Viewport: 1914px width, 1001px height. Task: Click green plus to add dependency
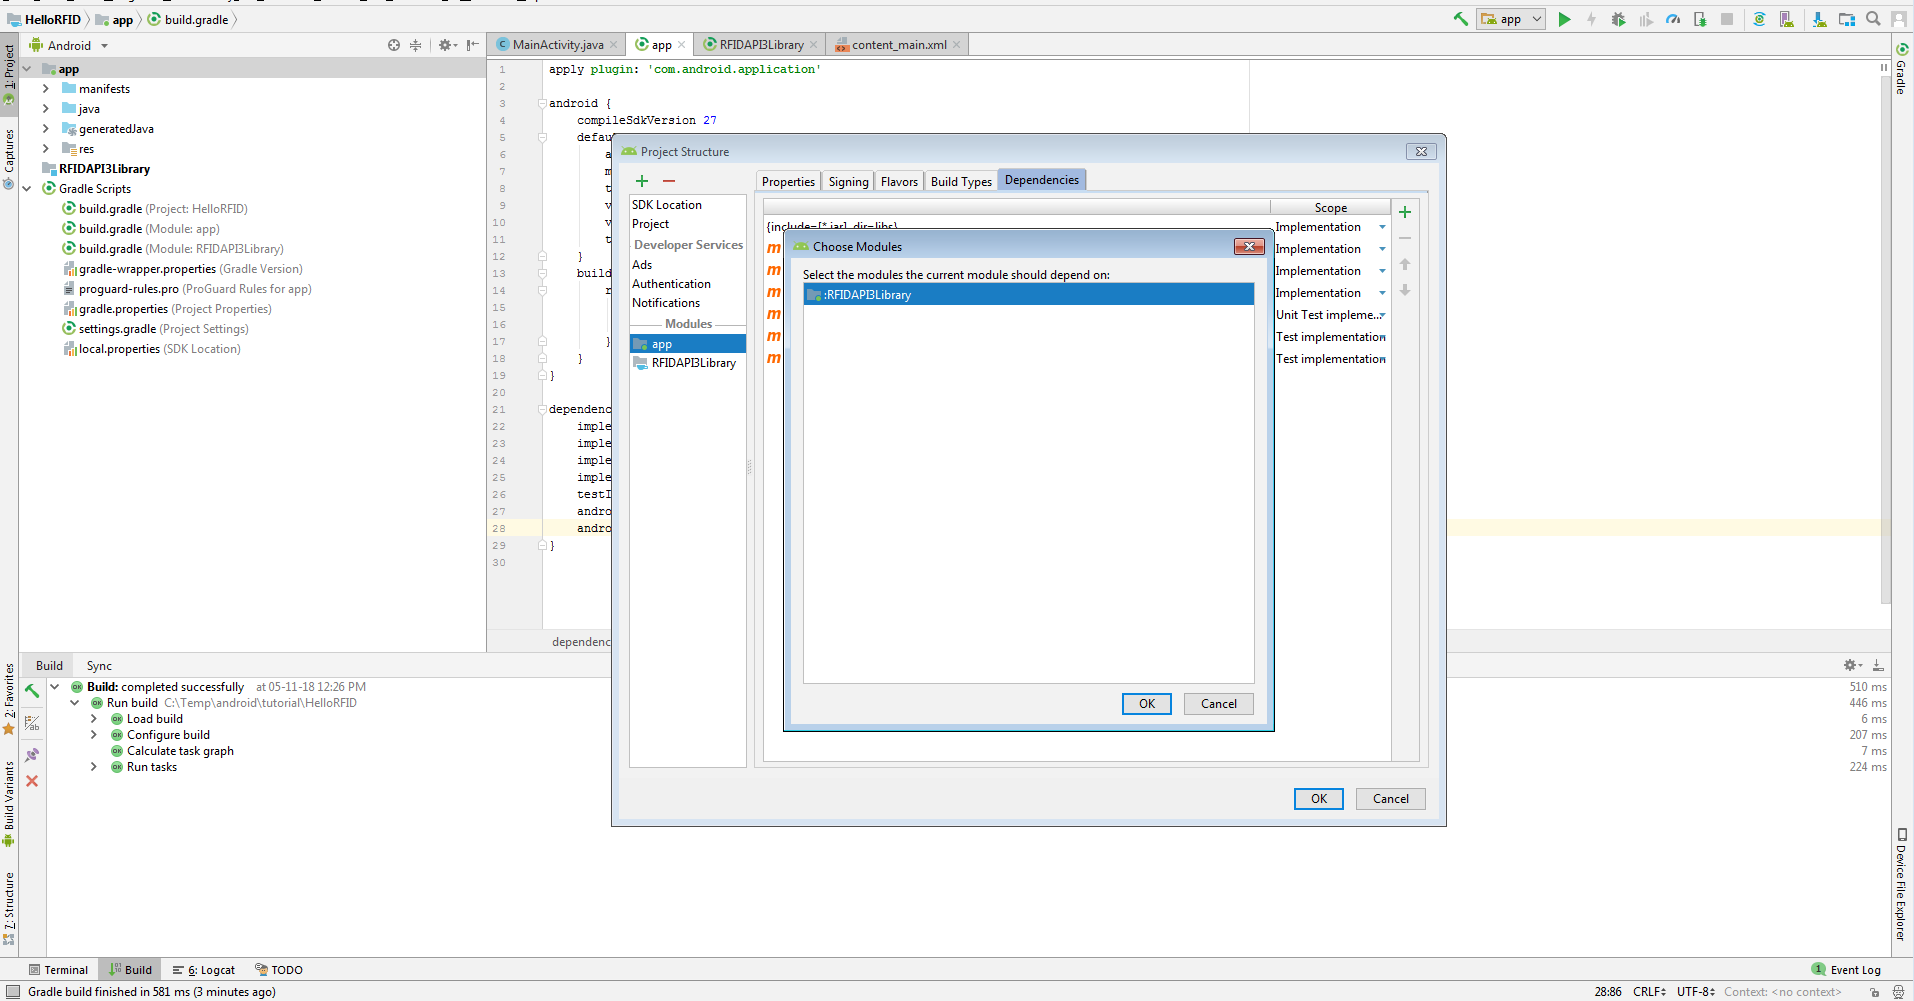(x=1405, y=212)
